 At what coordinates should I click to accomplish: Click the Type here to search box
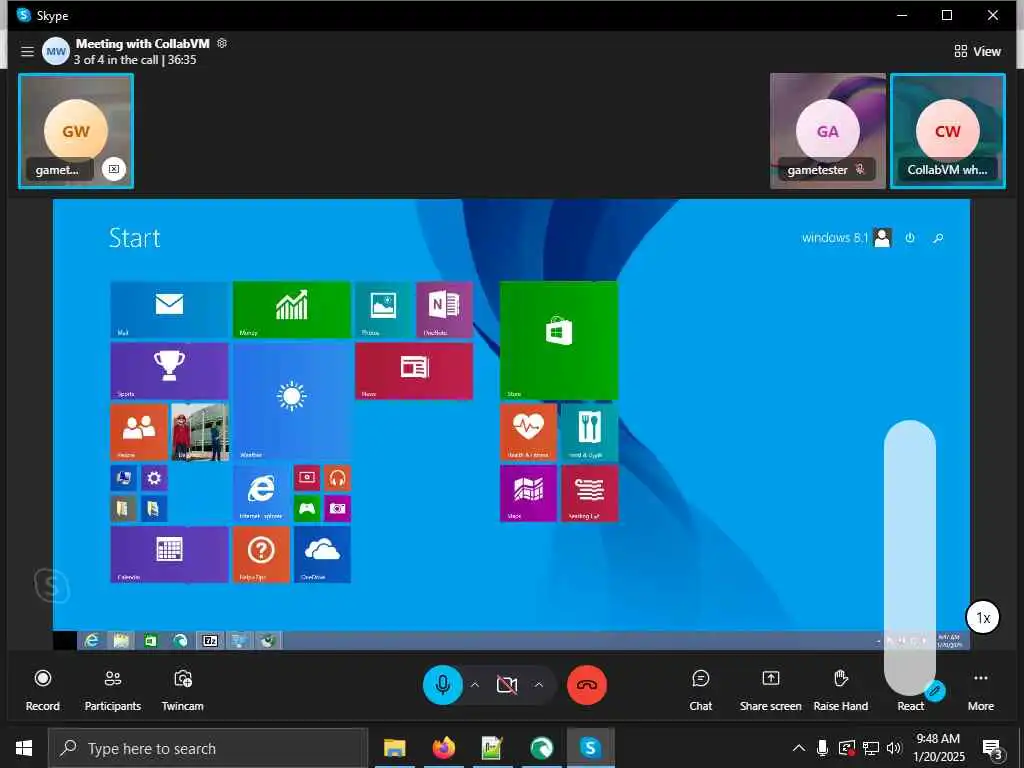coord(208,748)
